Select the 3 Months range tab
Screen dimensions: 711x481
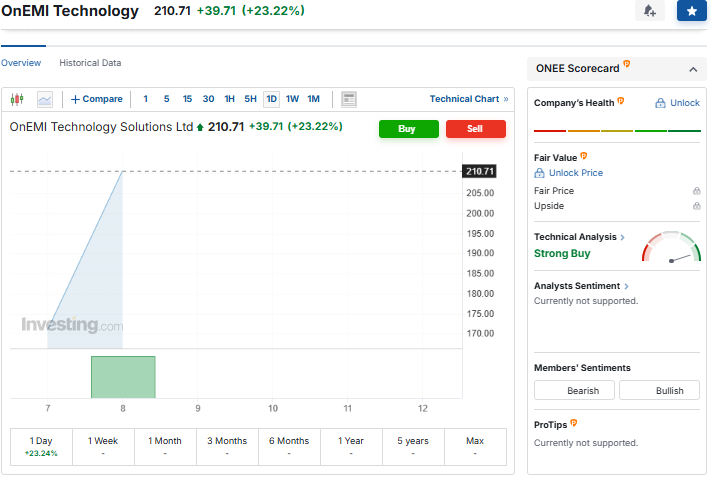click(227, 447)
